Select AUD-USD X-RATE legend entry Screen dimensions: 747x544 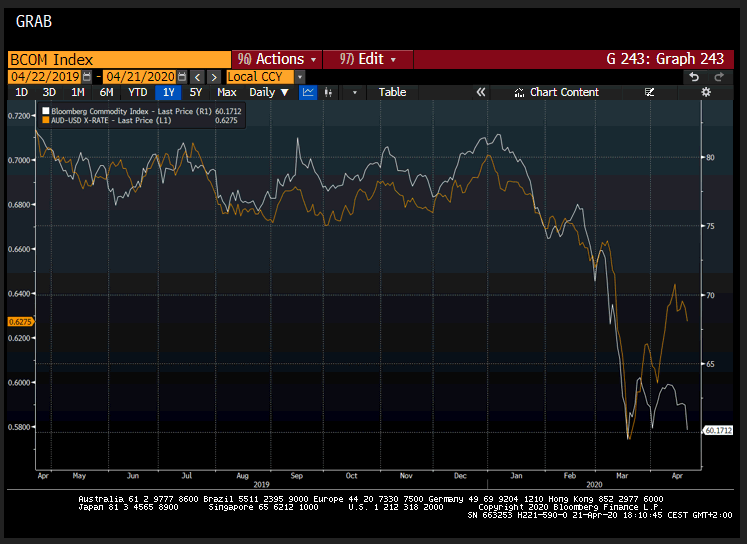click(144, 121)
